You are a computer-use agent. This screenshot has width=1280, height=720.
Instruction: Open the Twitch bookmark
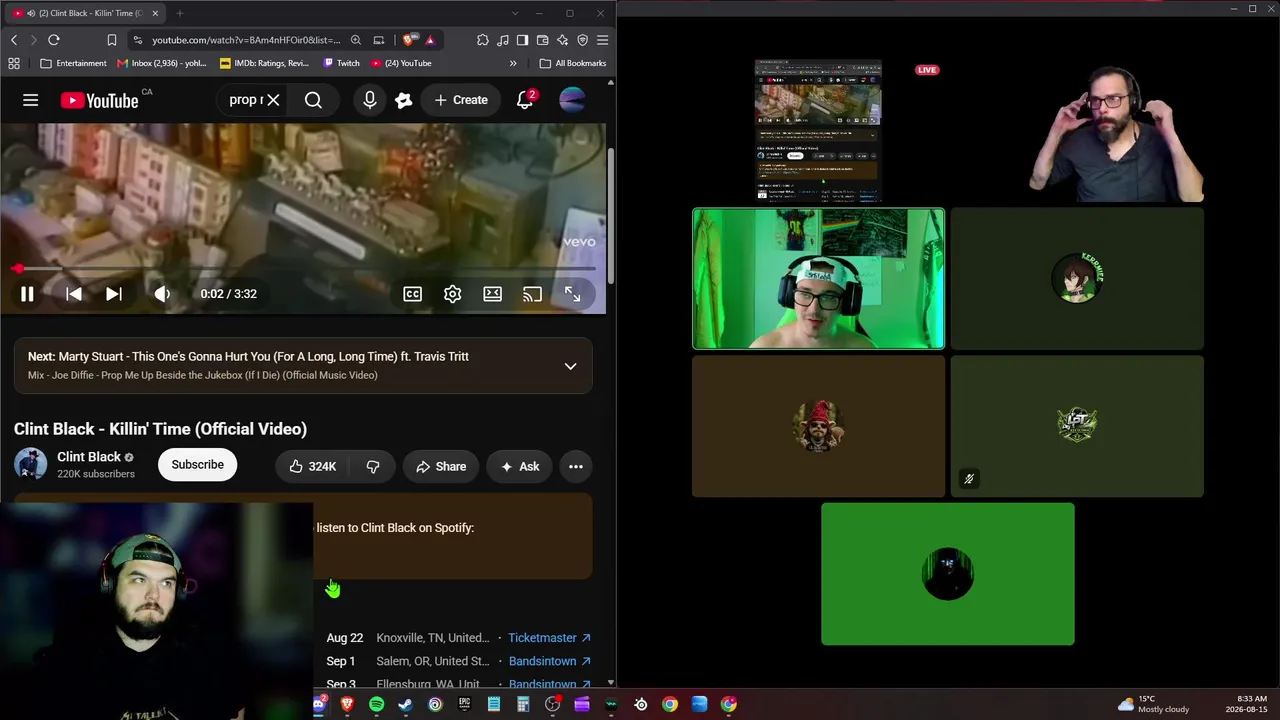click(342, 63)
